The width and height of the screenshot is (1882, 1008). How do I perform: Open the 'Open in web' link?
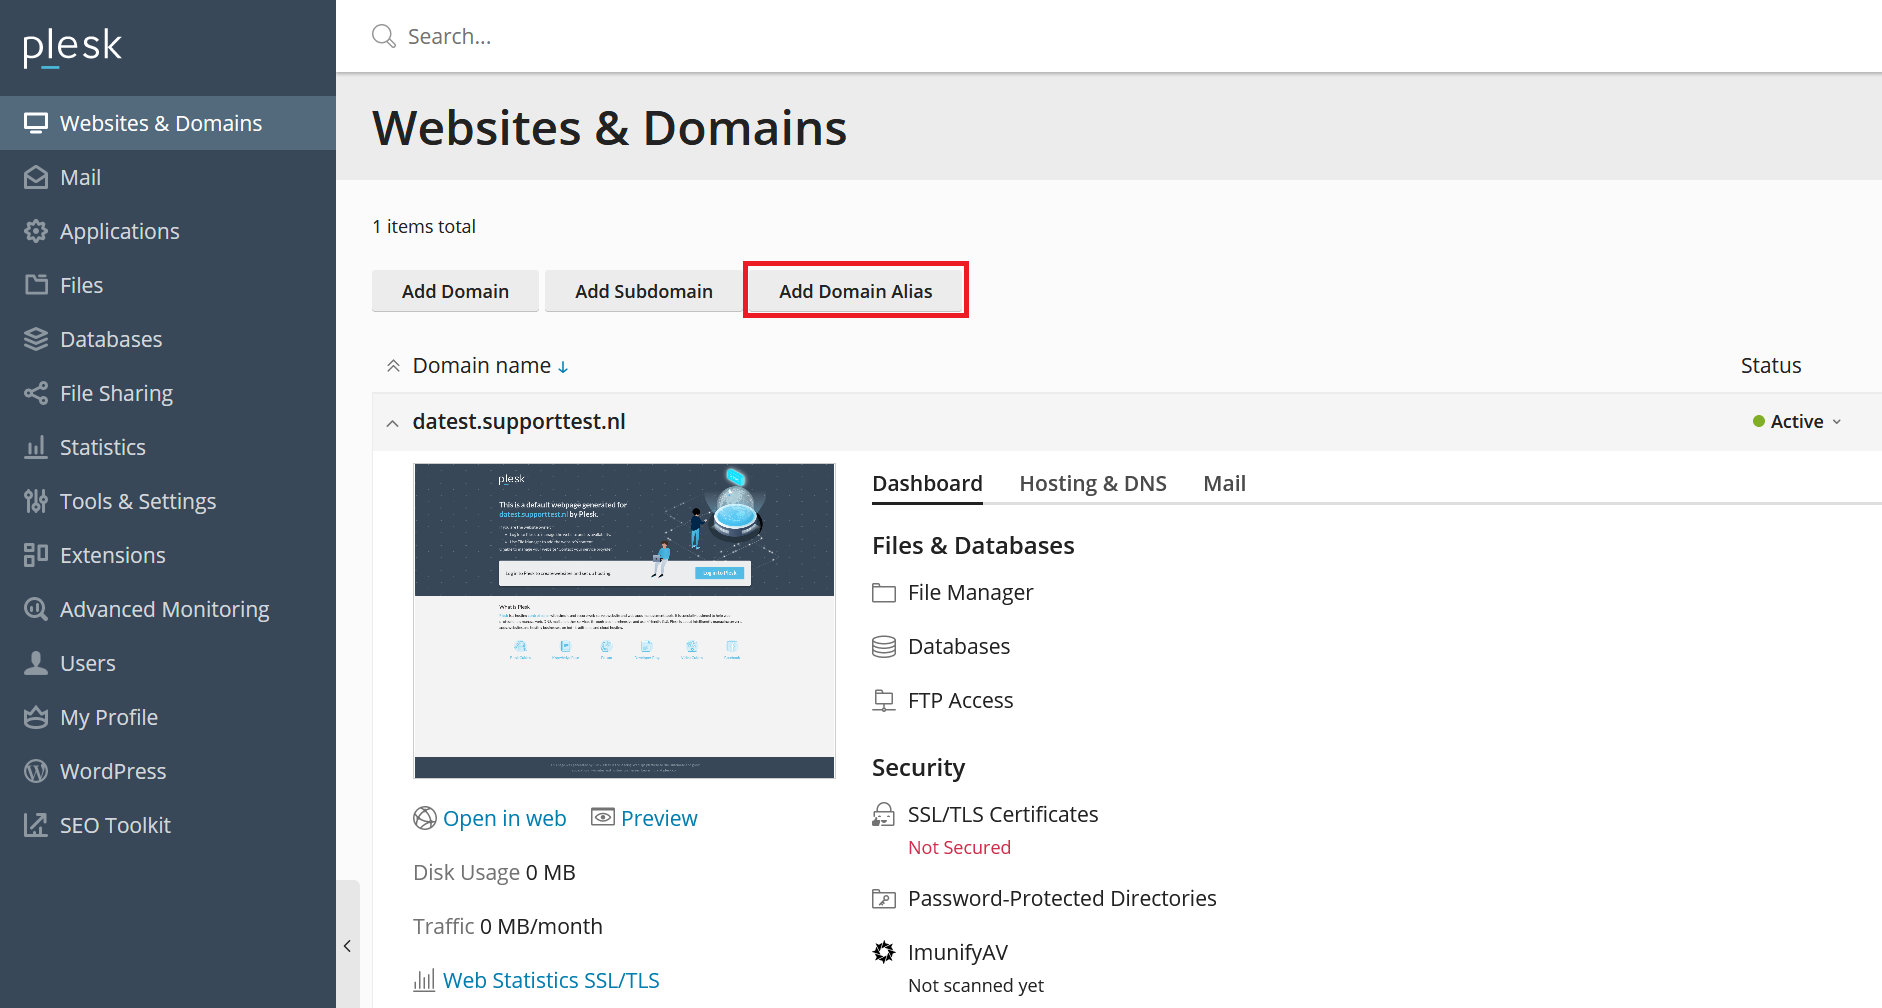point(504,818)
